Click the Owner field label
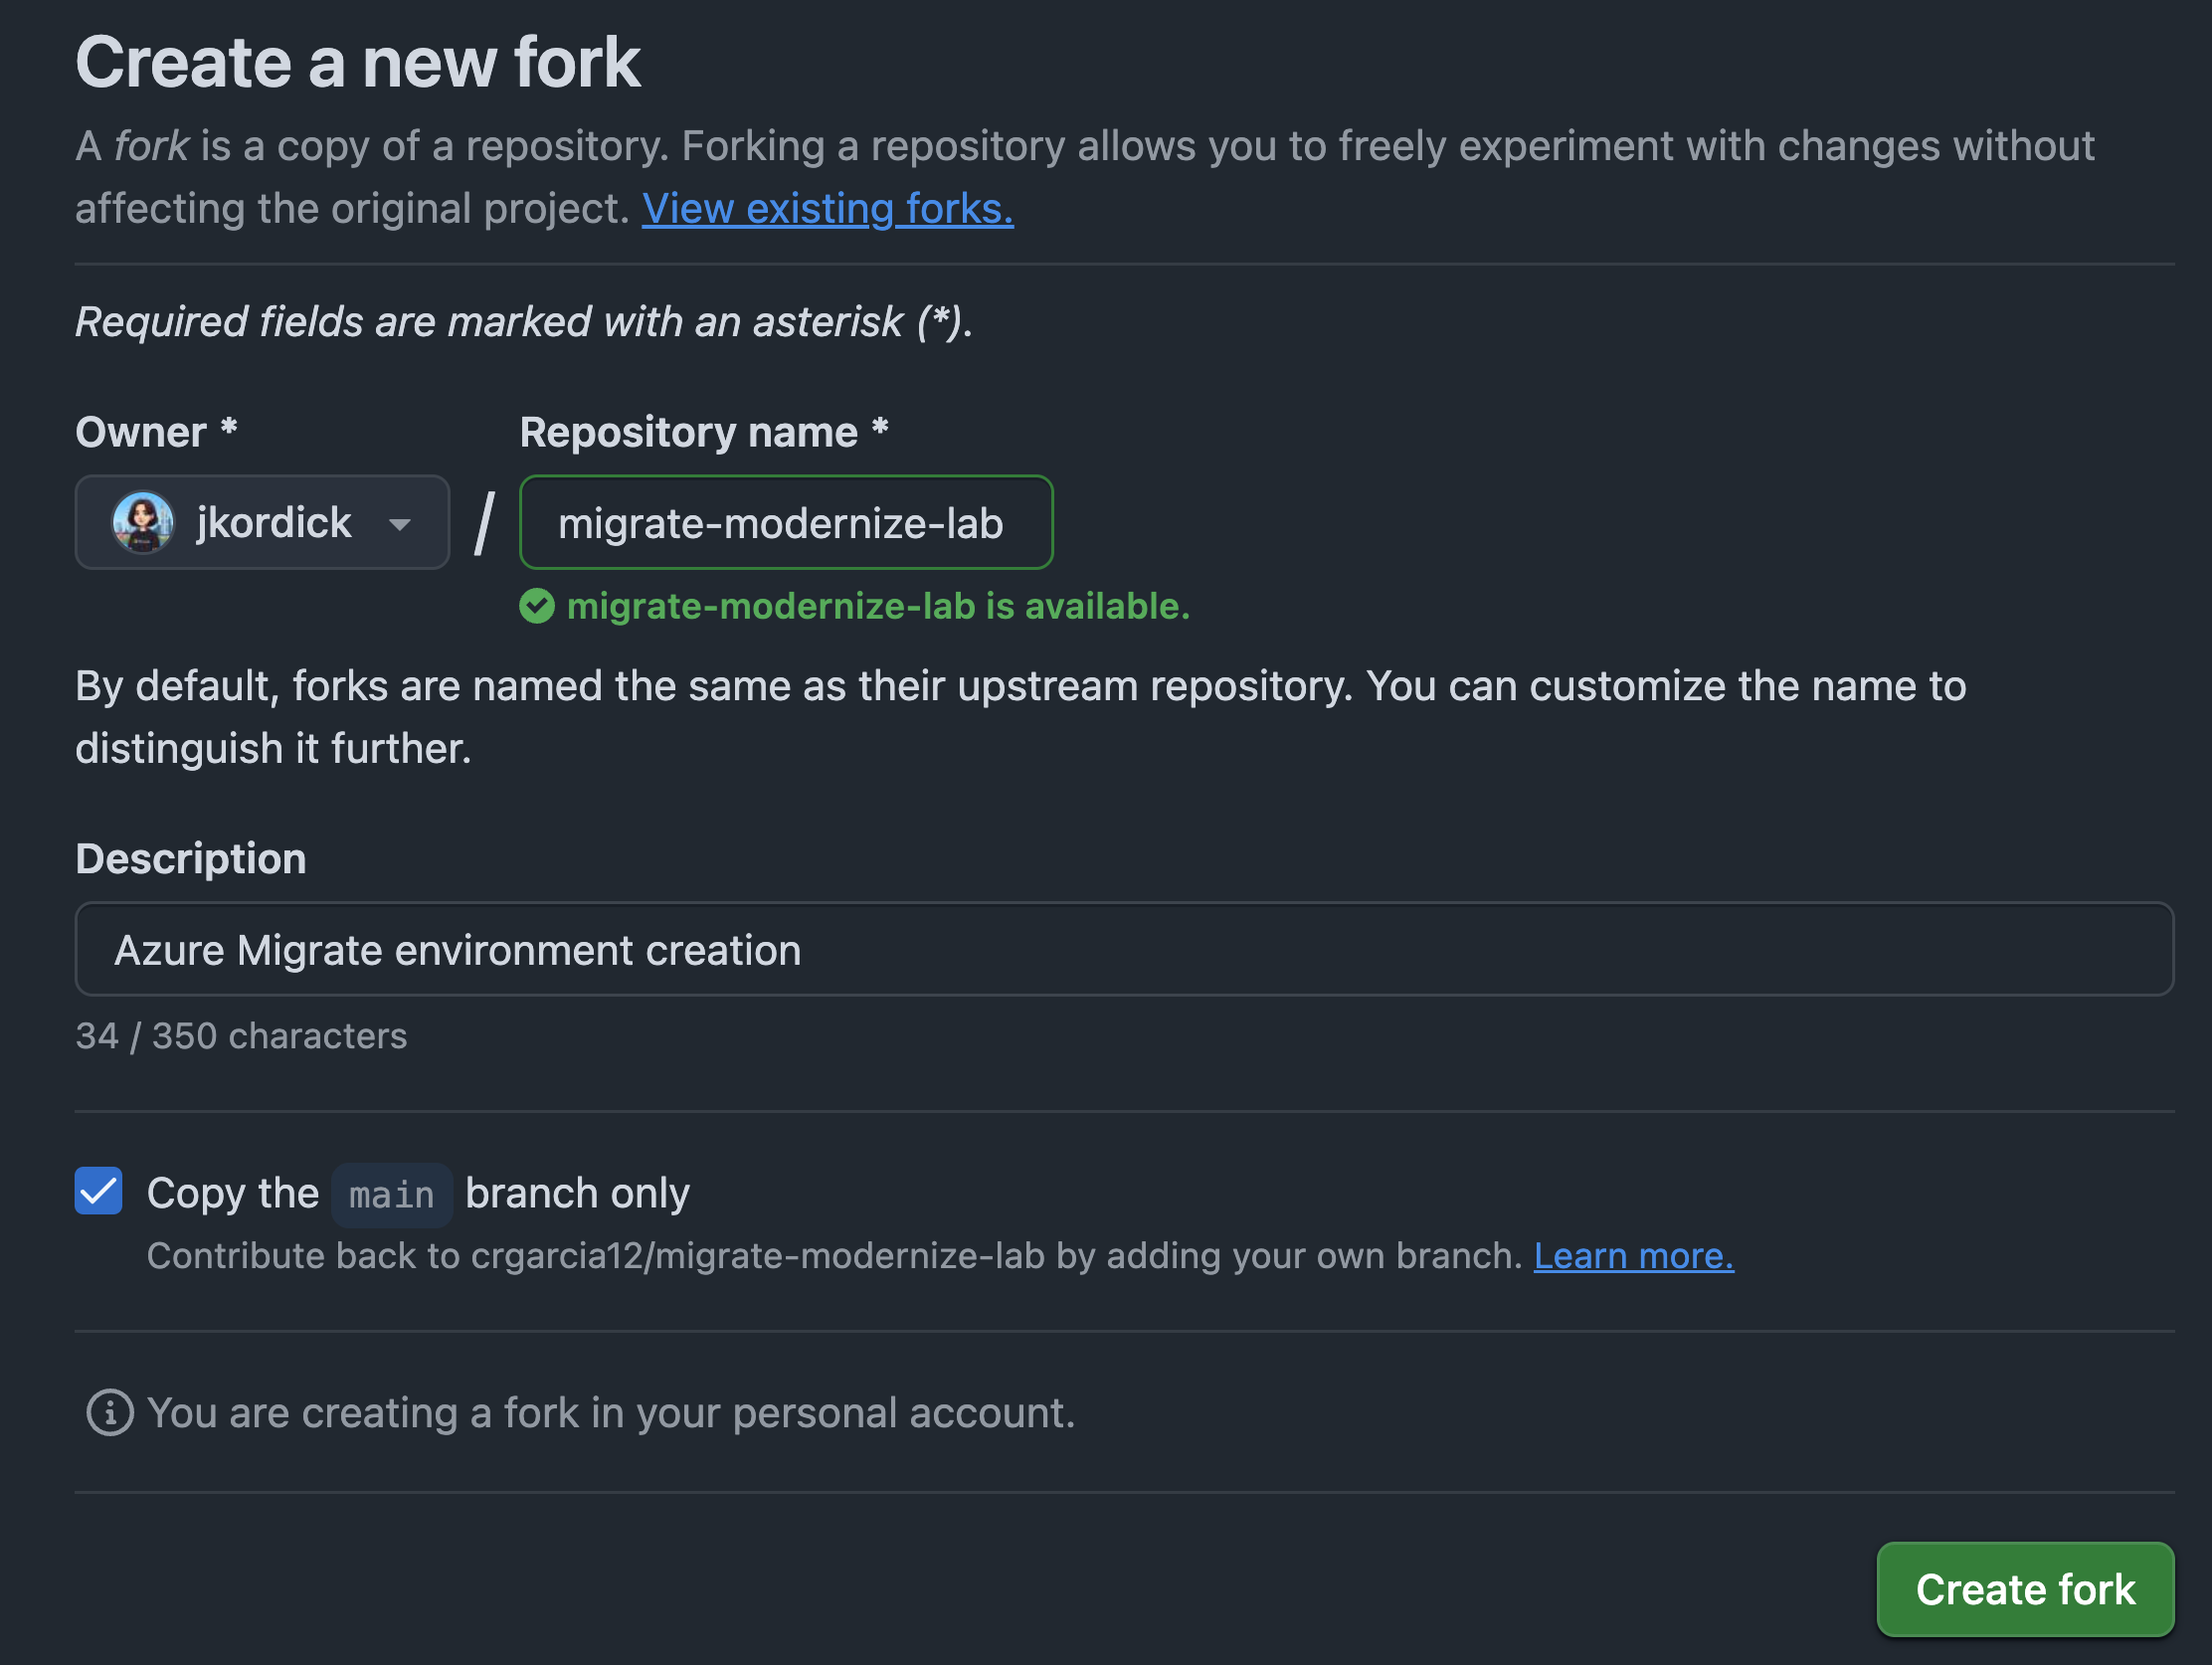 click(x=141, y=432)
